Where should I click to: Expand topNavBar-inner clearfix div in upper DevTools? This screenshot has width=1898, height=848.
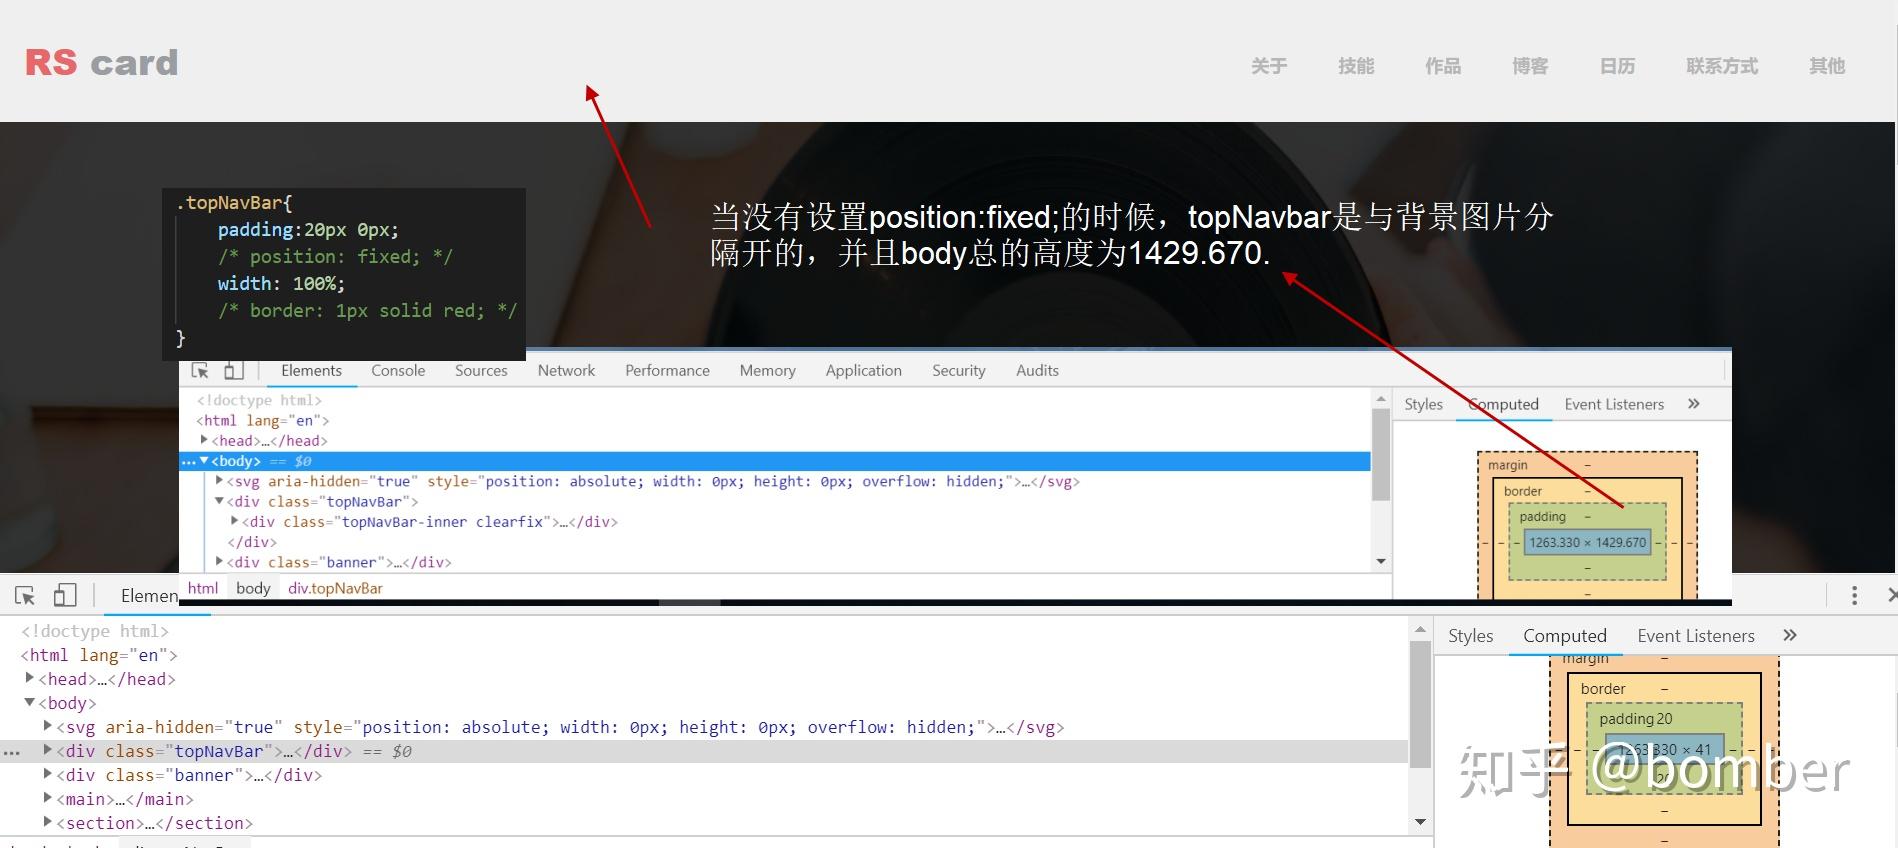[x=235, y=521]
